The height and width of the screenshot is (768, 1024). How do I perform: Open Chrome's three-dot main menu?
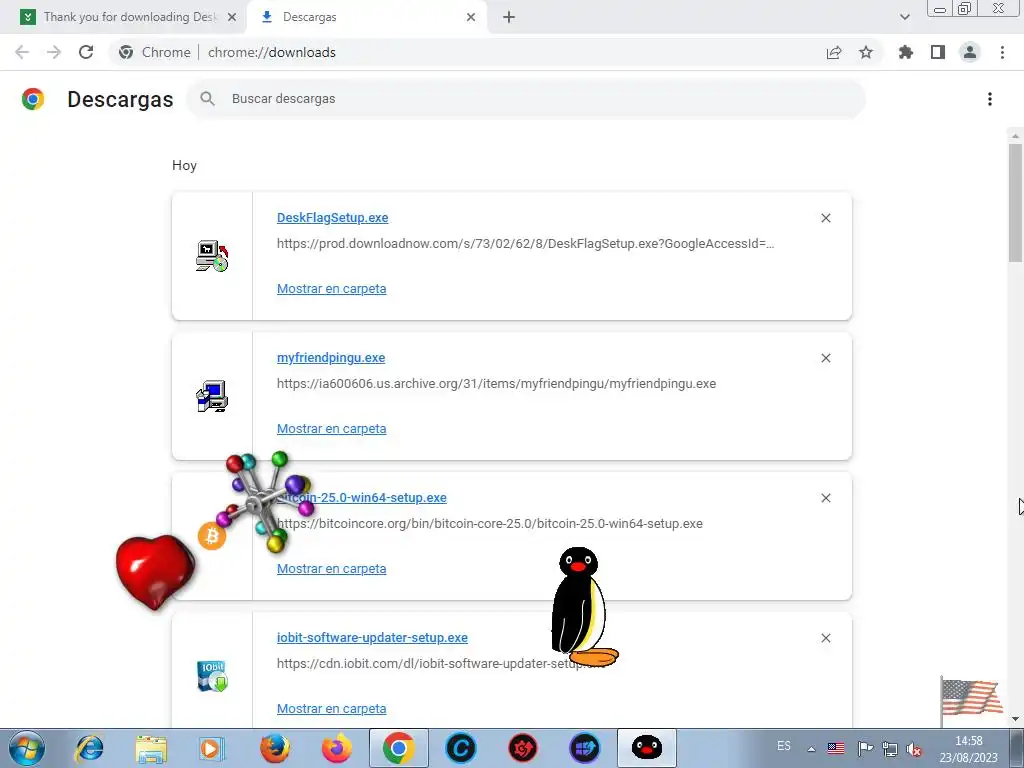(x=1002, y=52)
